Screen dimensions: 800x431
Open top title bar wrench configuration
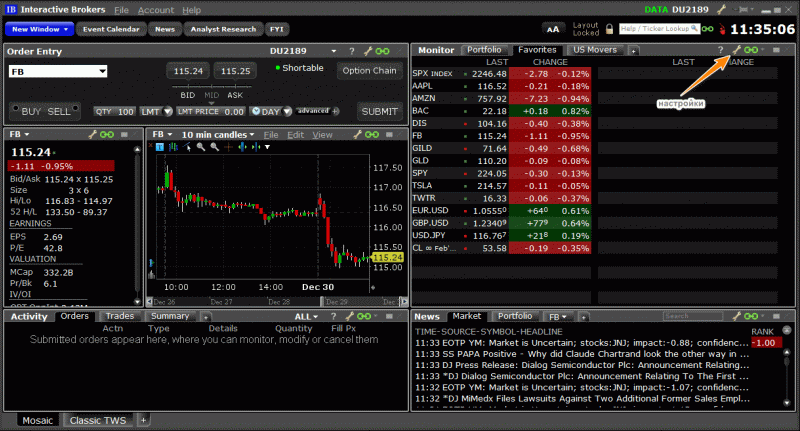click(x=721, y=9)
